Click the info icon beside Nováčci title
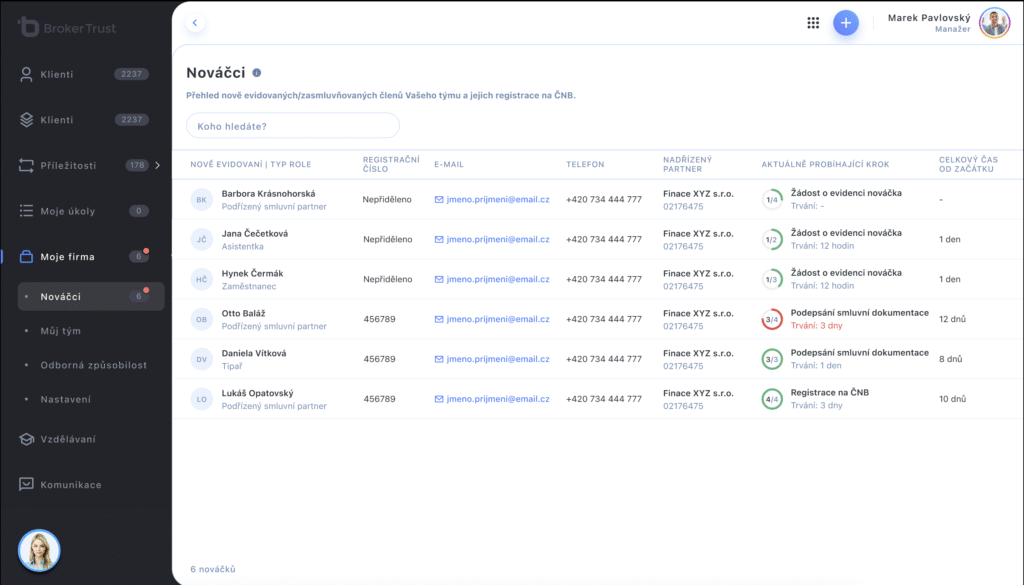This screenshot has height=585, width=1024. click(257, 73)
